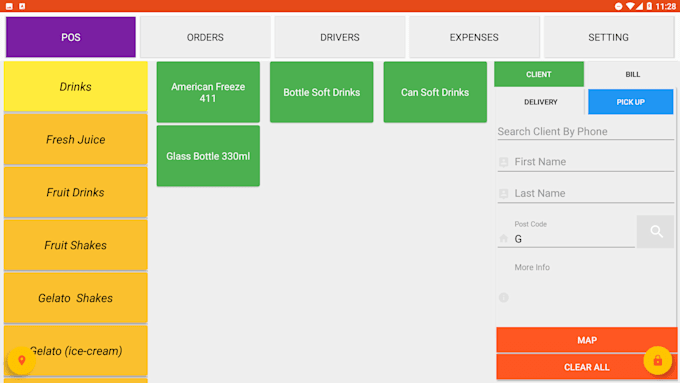Tap the Wi-Fi icon in the status bar
This screenshot has height=383, width=680.
coord(630,6)
